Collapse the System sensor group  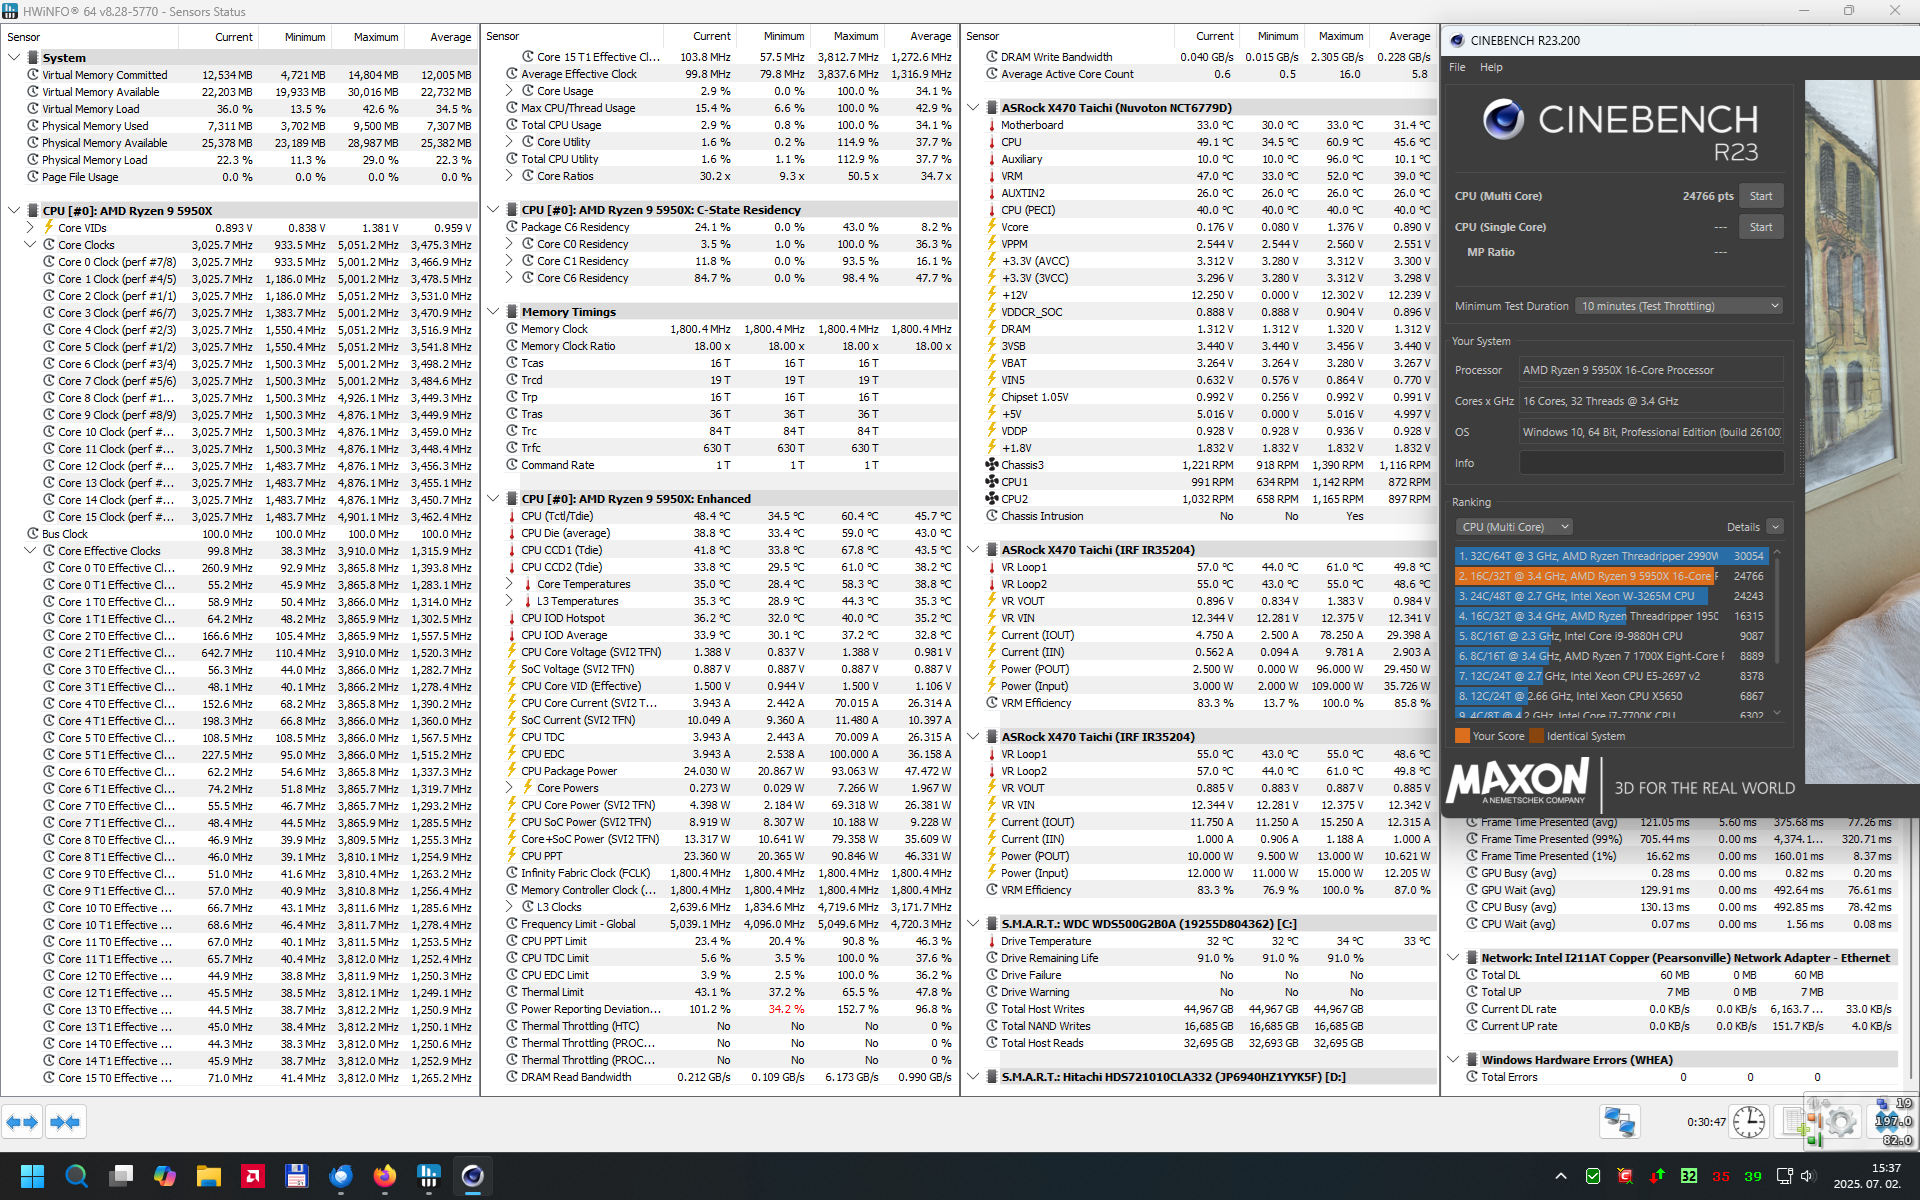[14, 58]
